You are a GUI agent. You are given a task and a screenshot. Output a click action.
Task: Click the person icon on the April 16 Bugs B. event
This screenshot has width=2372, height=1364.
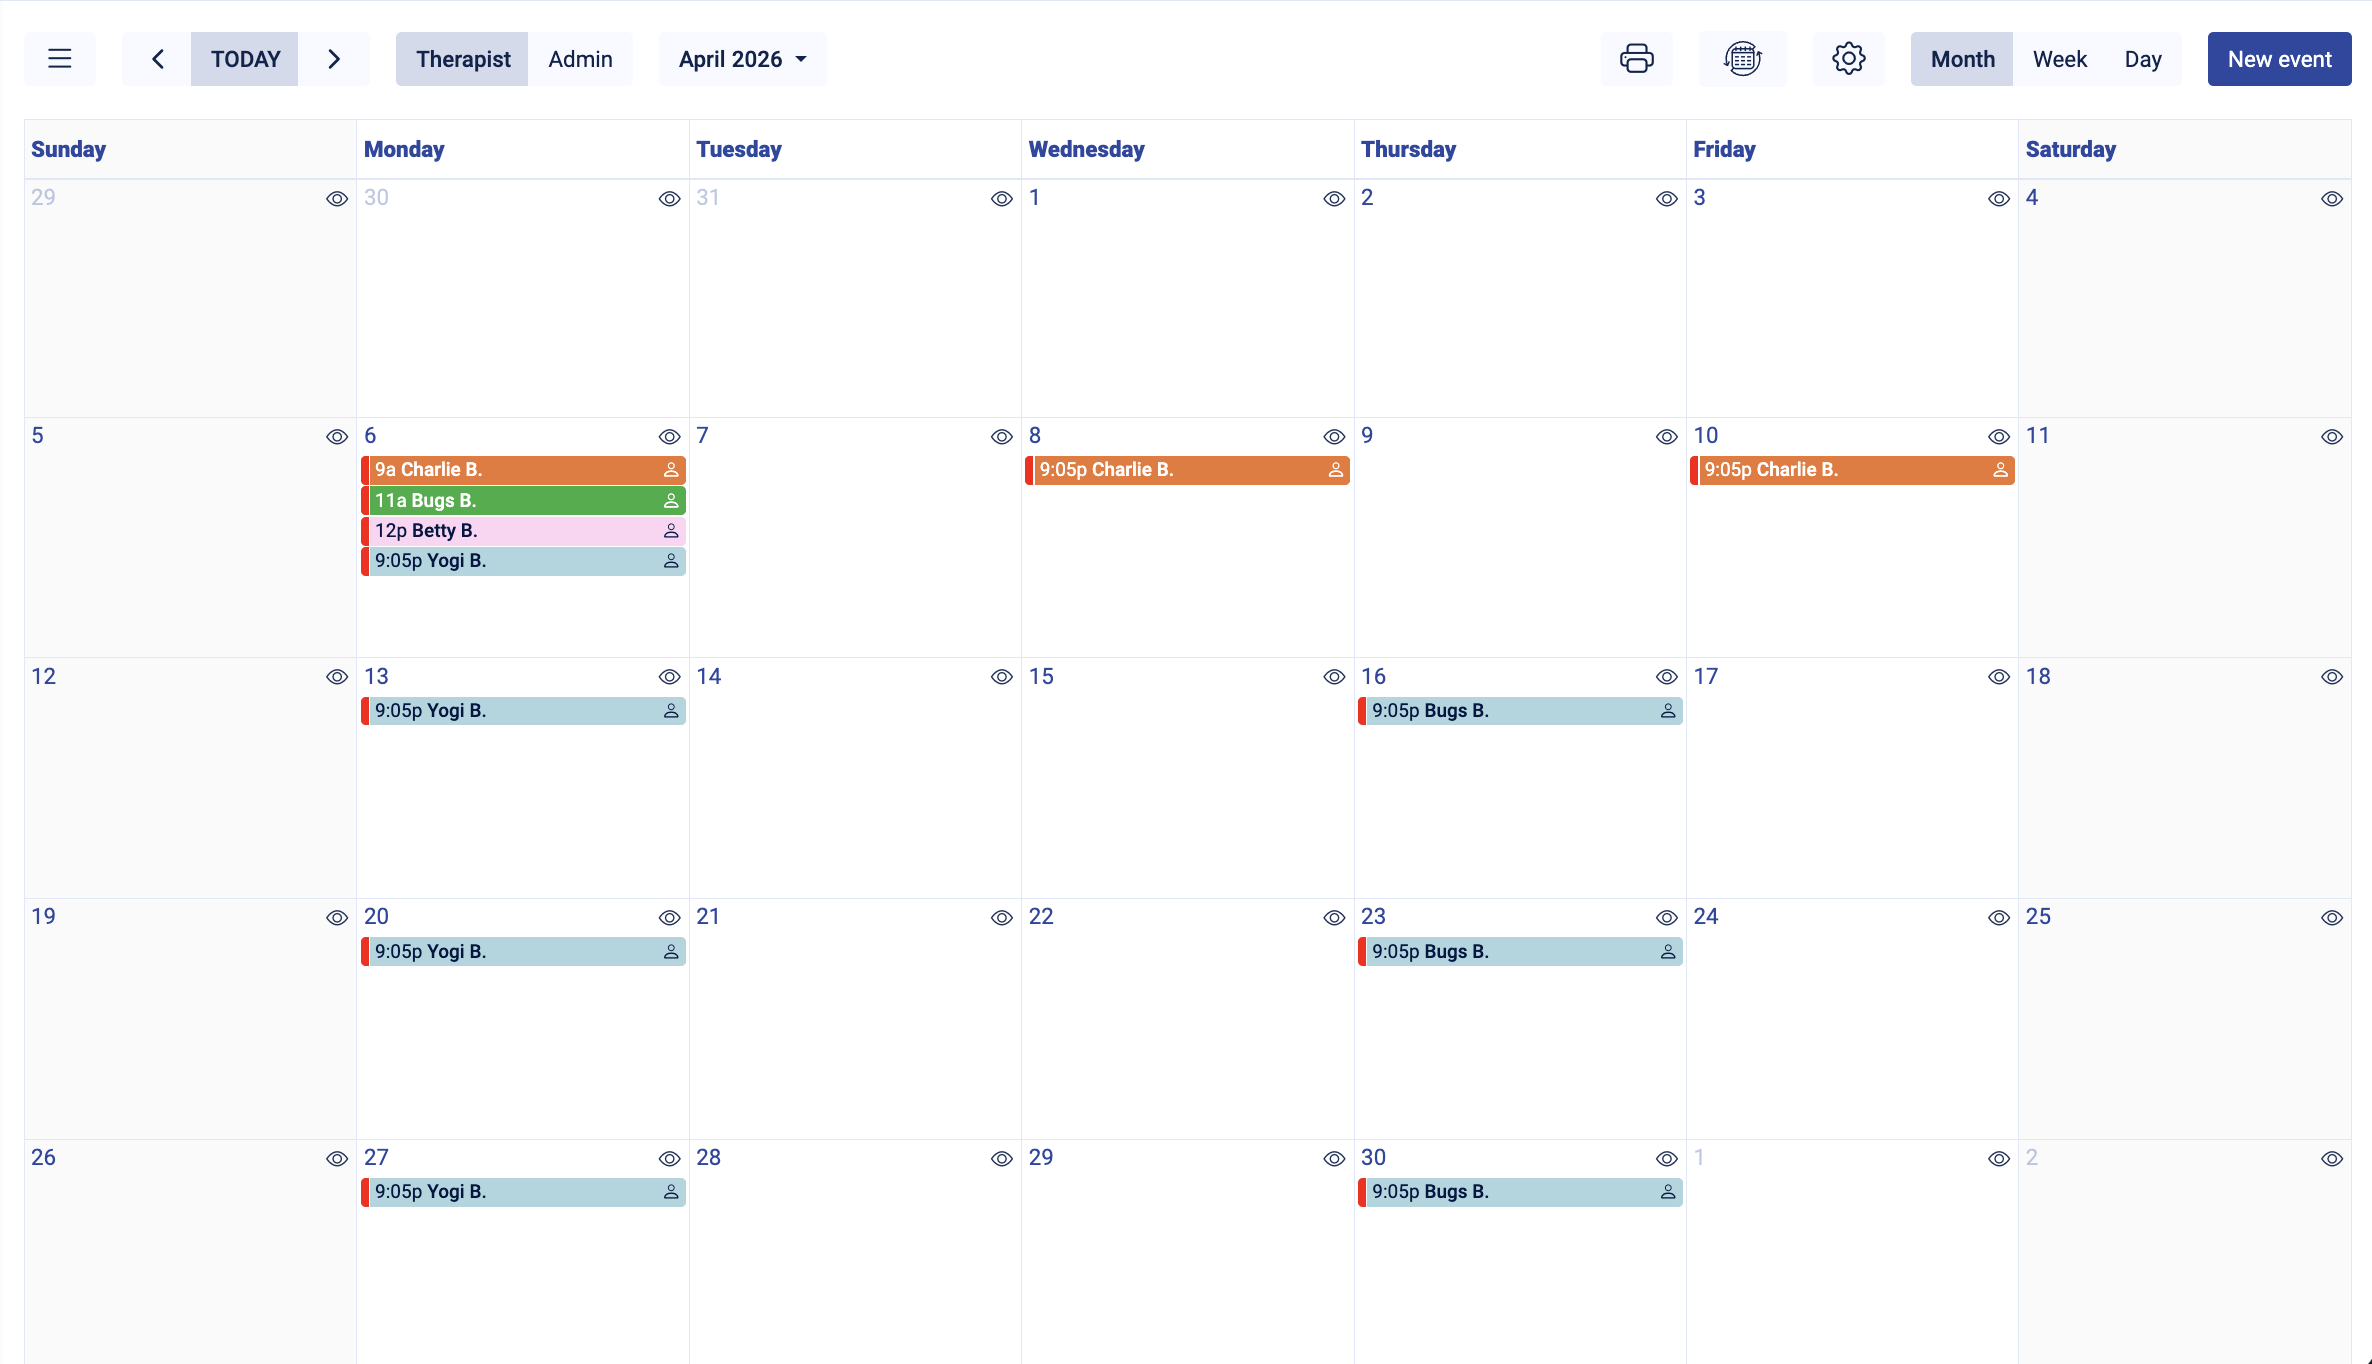(x=1668, y=710)
